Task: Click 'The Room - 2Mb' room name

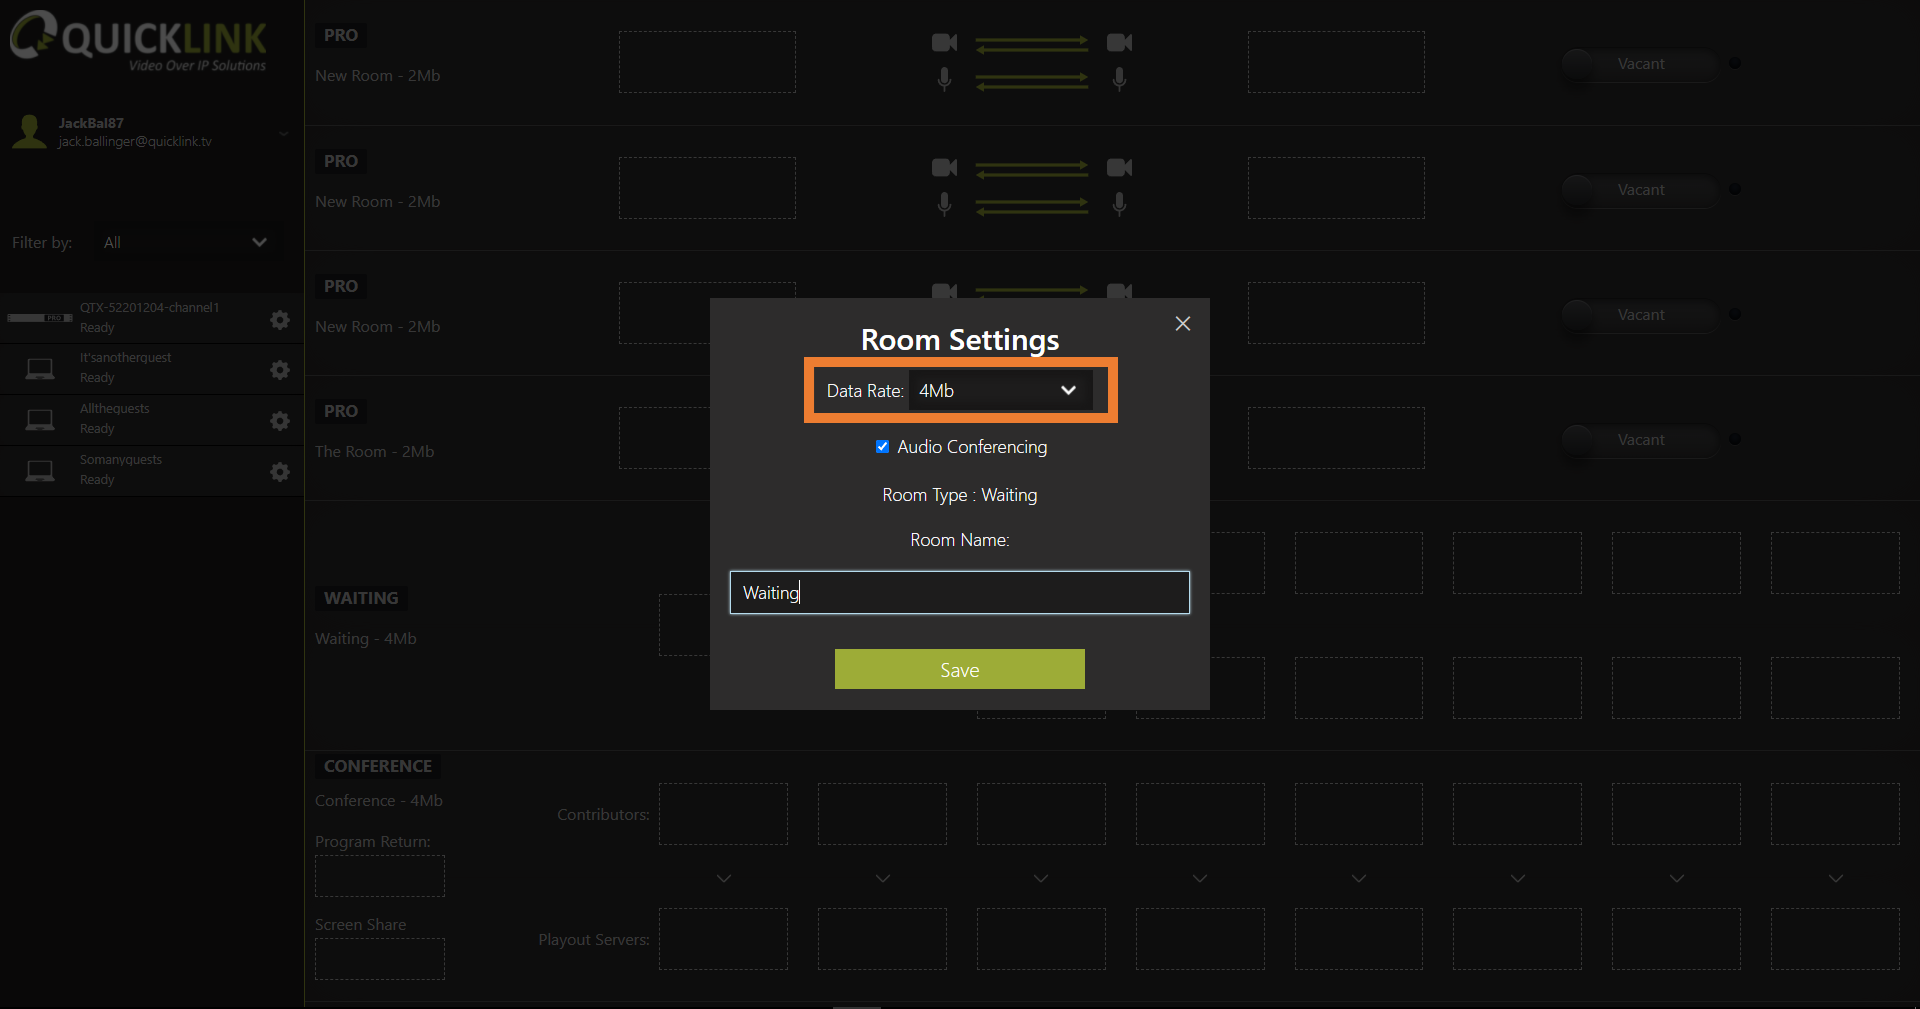Action: pos(375,452)
